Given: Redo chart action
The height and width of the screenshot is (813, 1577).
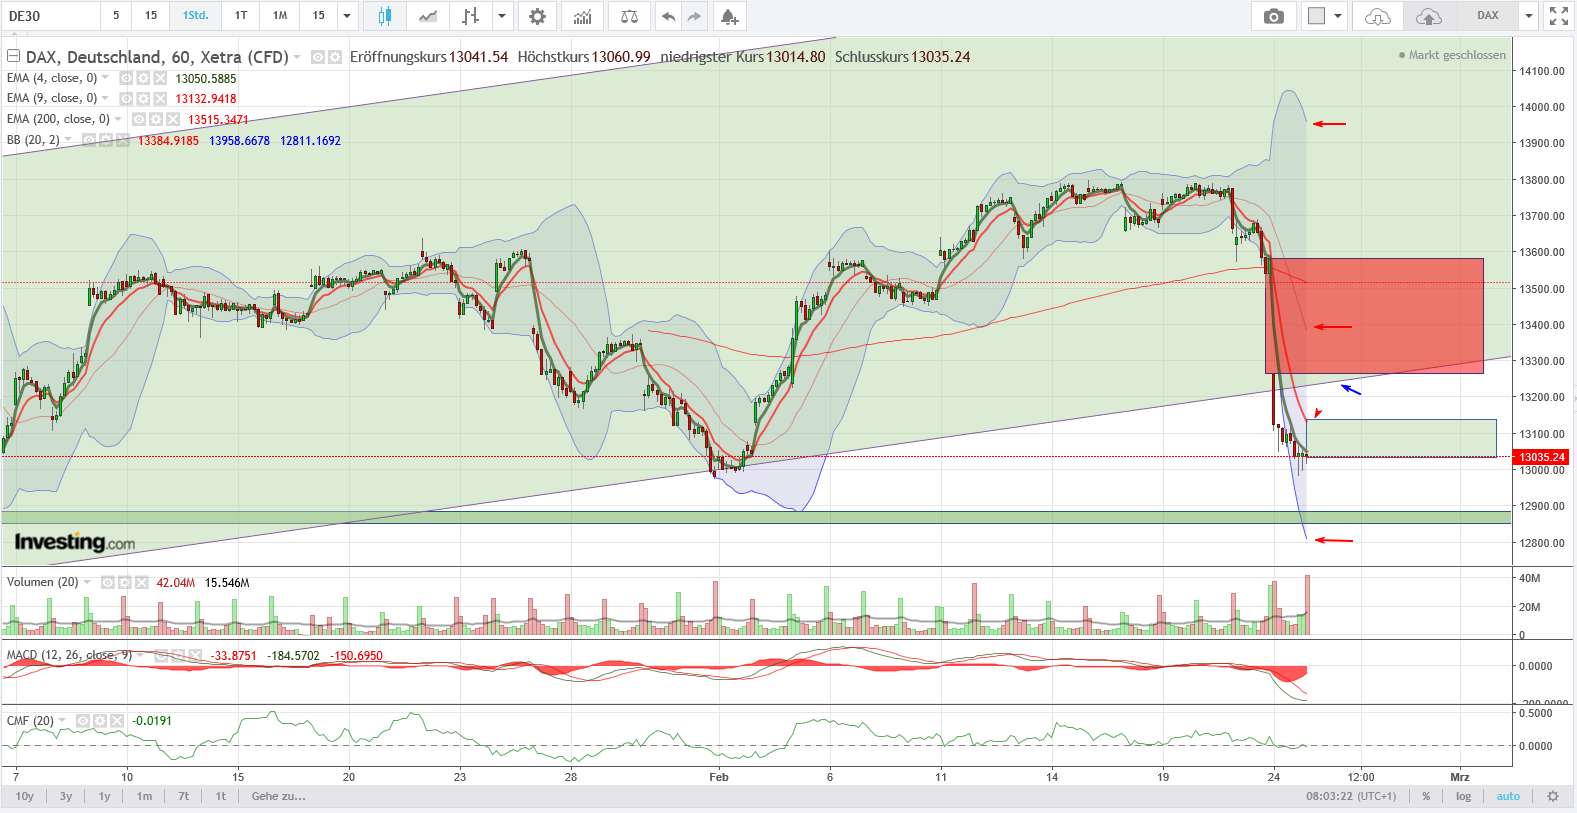Looking at the screenshot, I should point(694,16).
